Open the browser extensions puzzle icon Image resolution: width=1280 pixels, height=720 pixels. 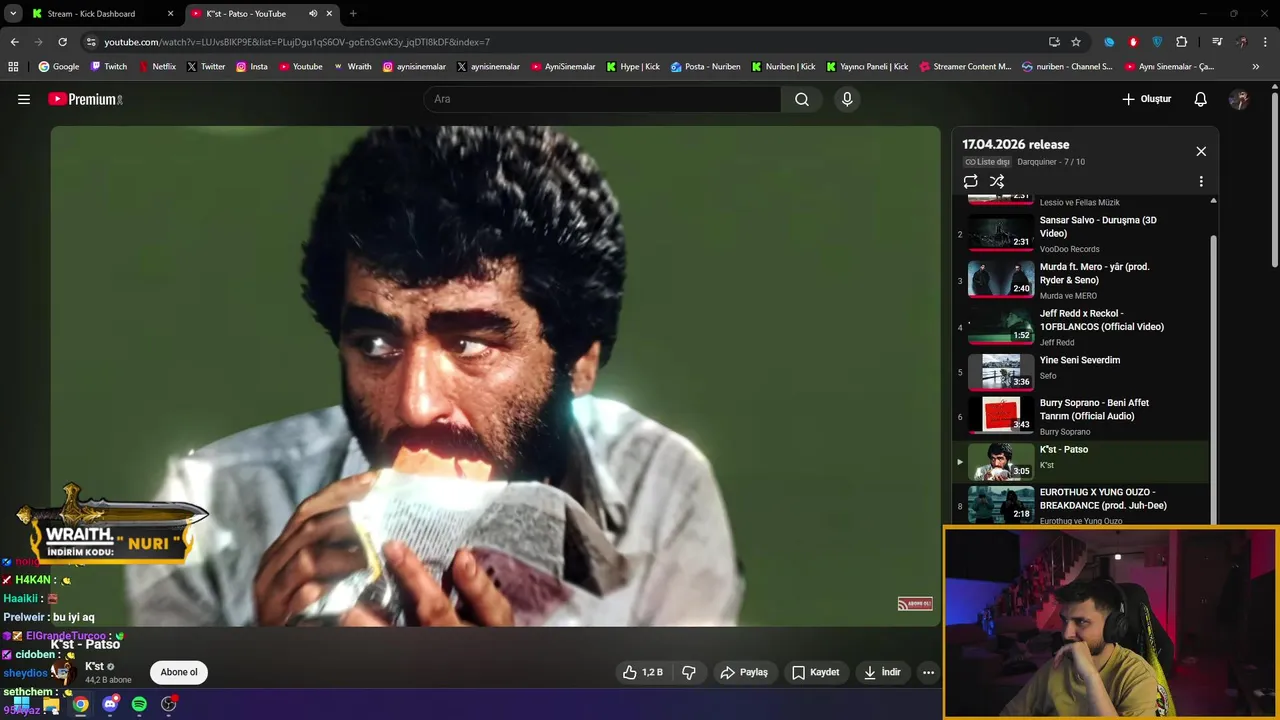[1182, 42]
